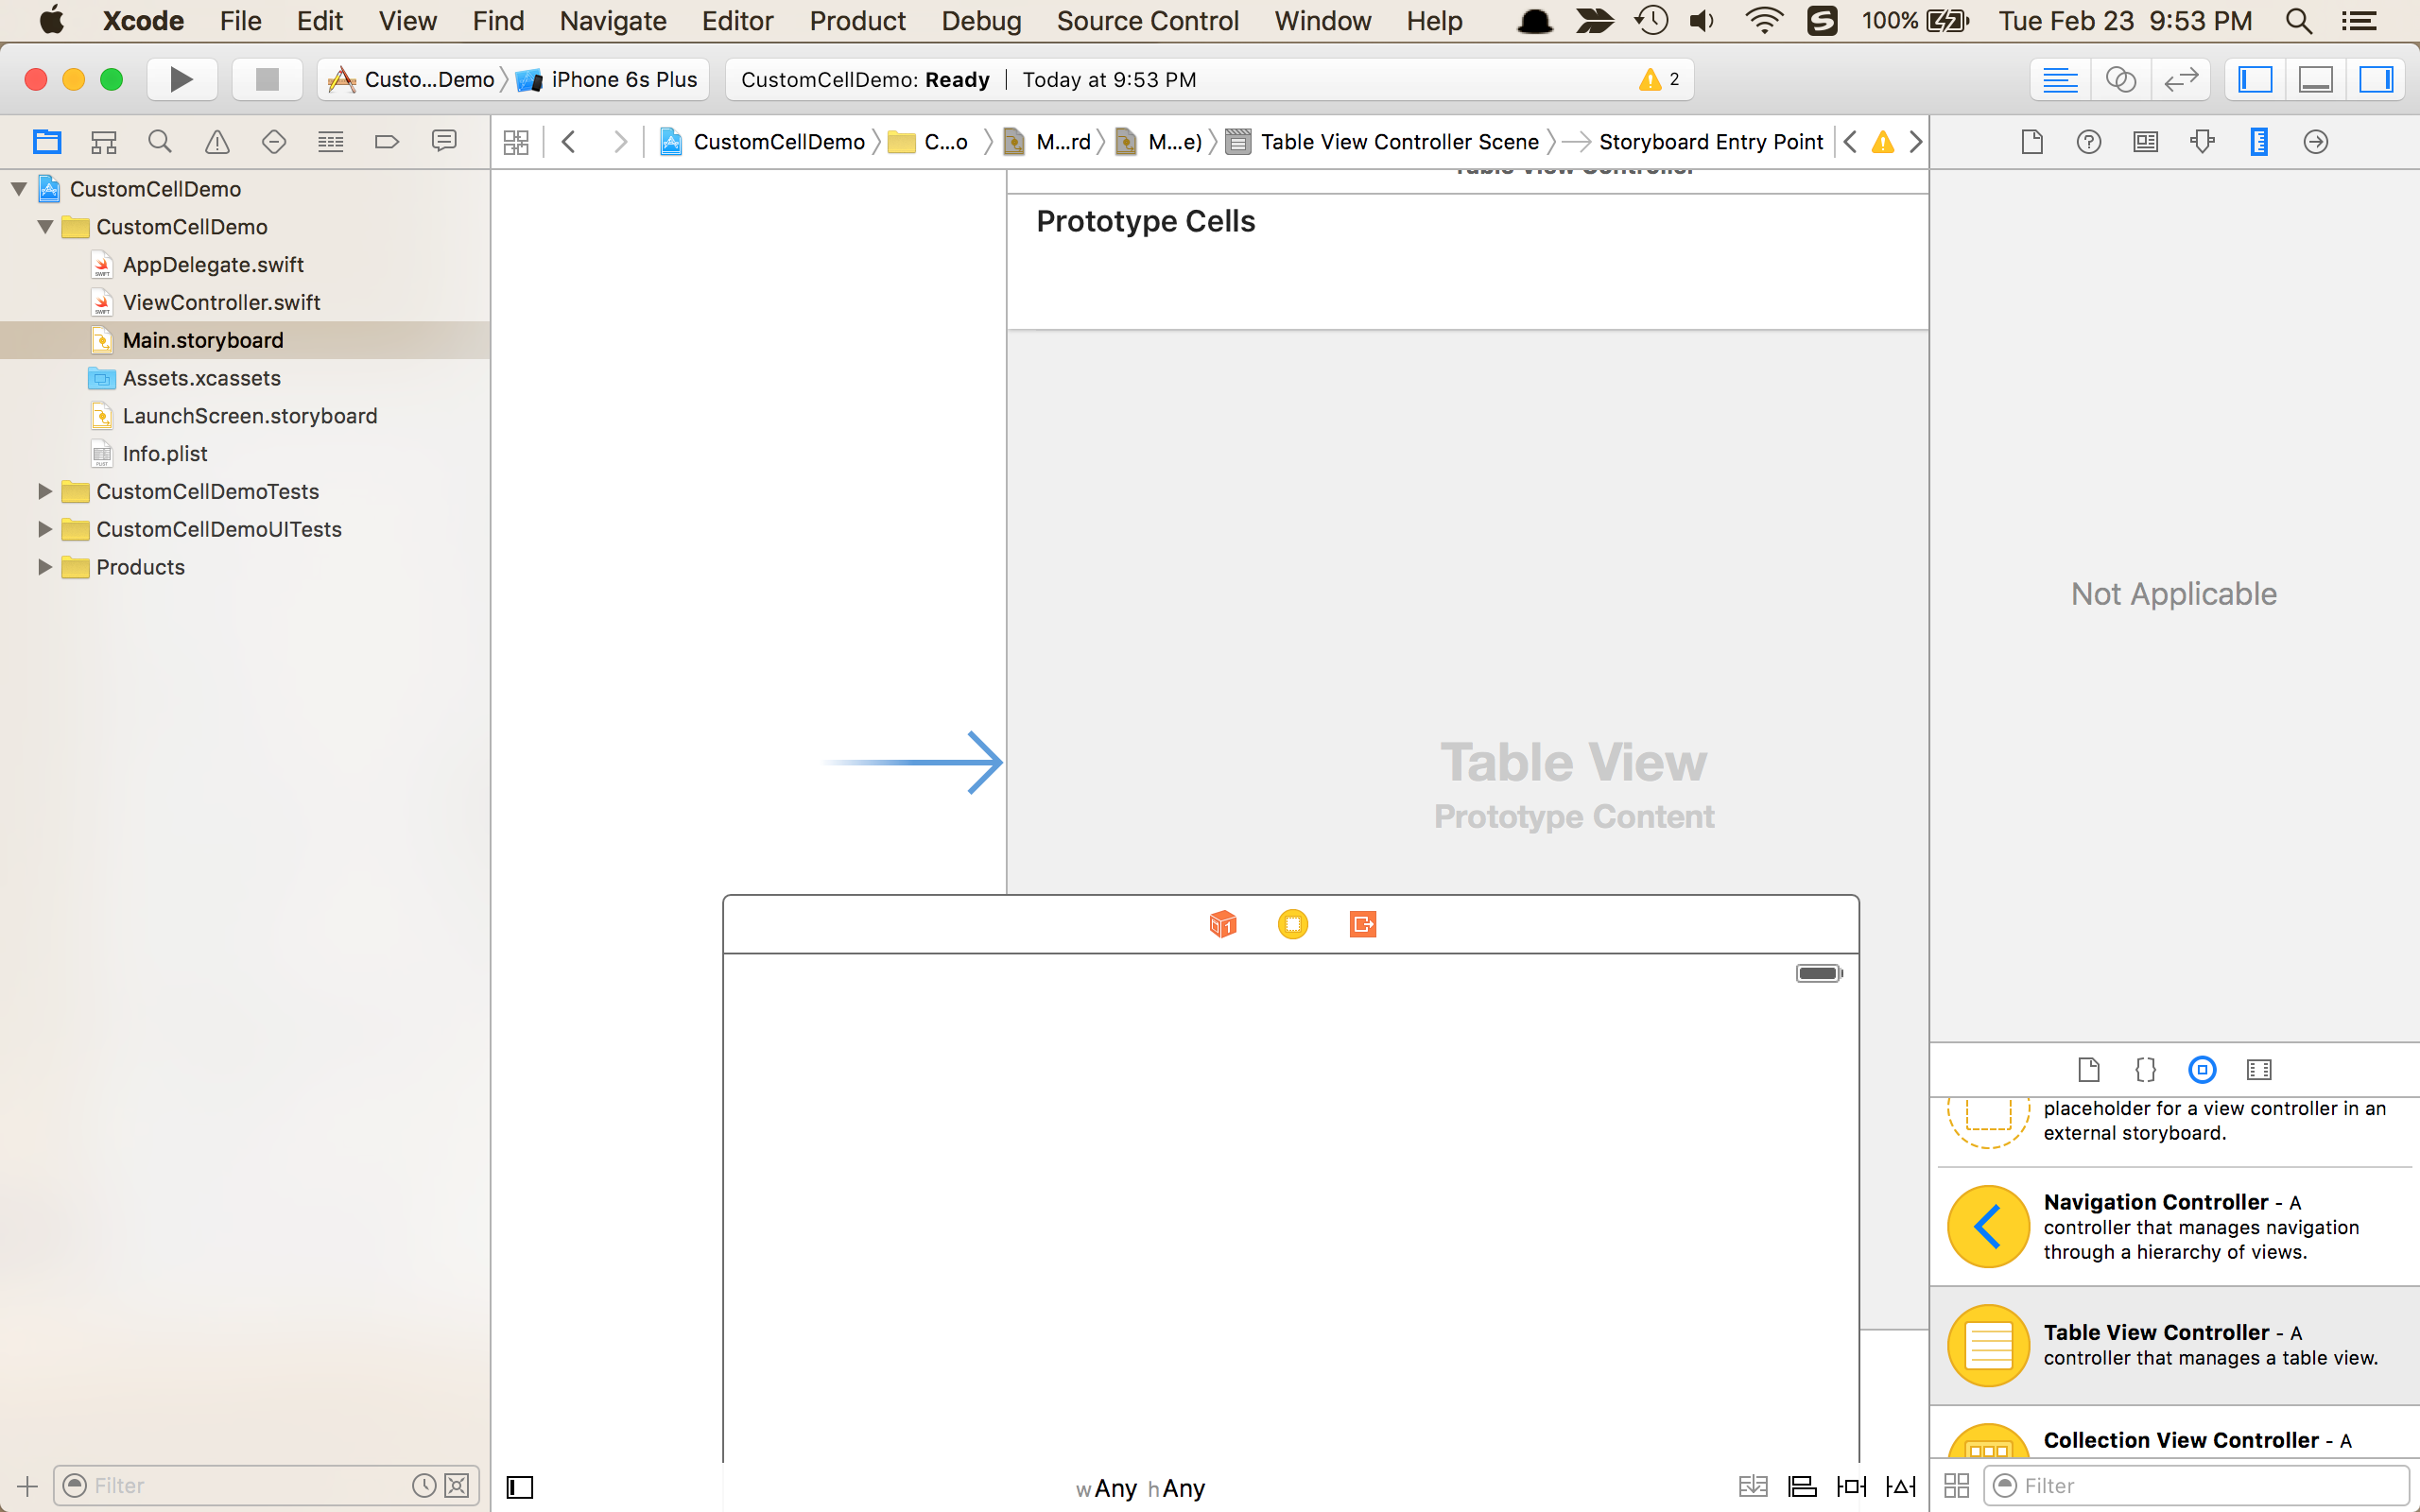Open the Size inspector ruler icon

tap(2258, 142)
